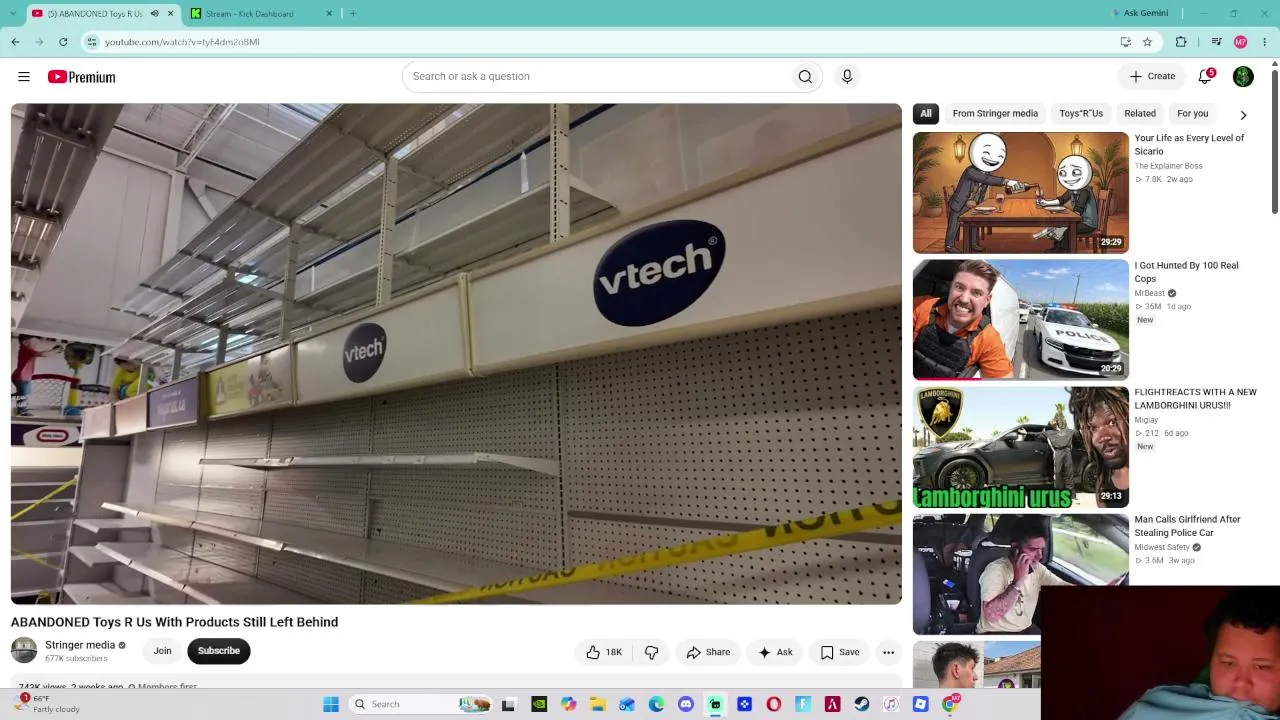
Task: Close the Kick Dashboard tab
Action: pos(329,13)
